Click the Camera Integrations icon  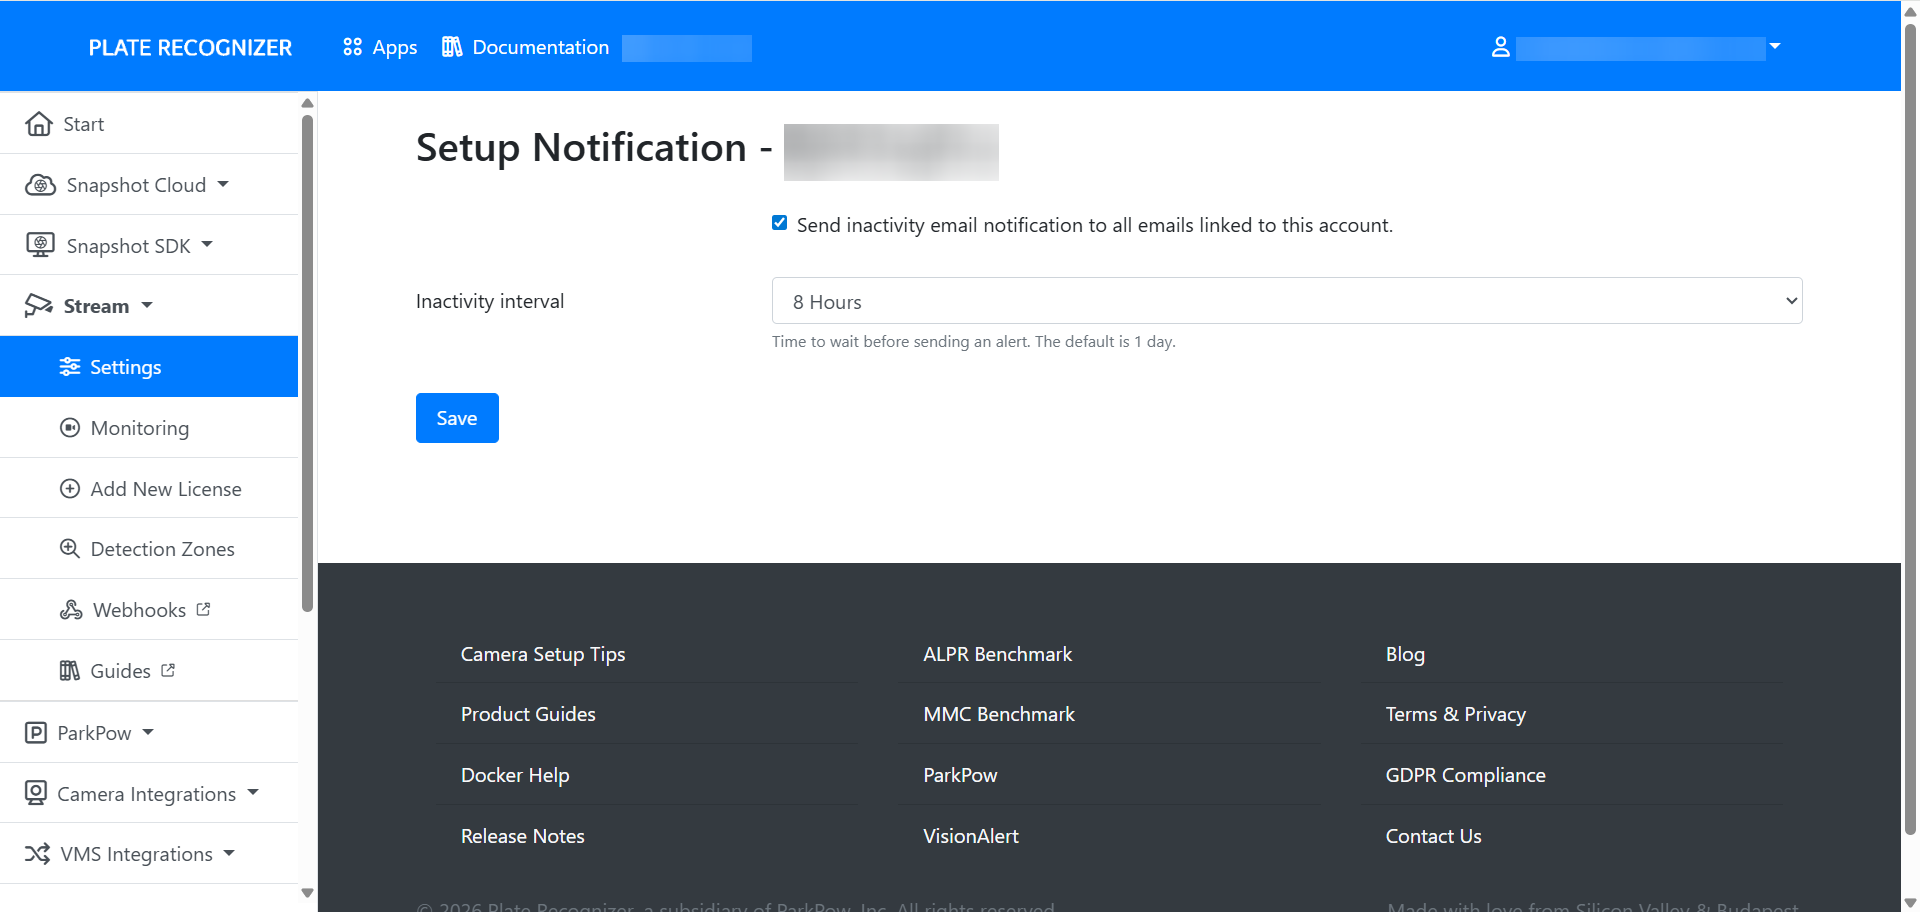pos(36,793)
